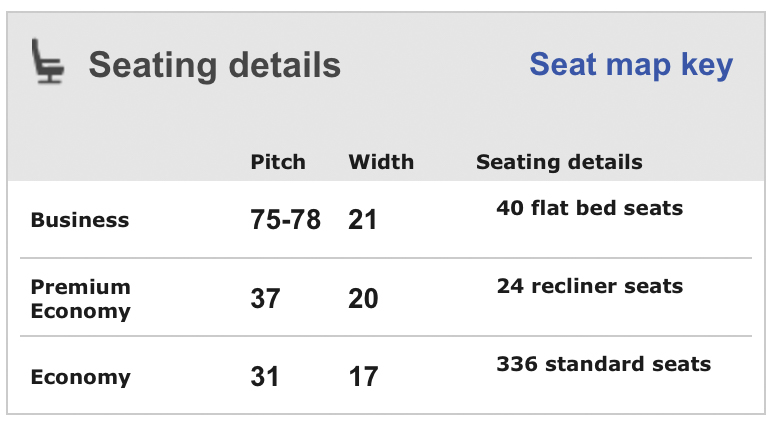
Task: Click the Business width value 21
Action: tap(363, 220)
